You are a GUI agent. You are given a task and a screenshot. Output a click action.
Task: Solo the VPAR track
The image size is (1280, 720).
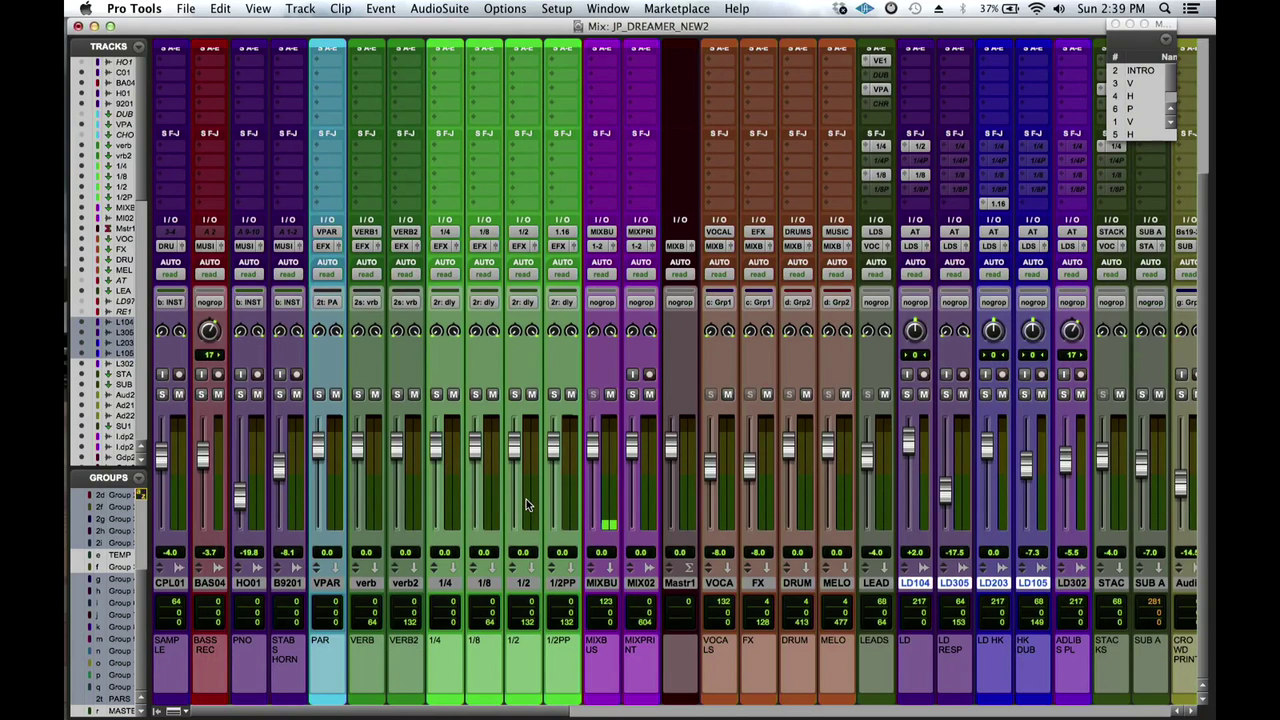pos(319,394)
